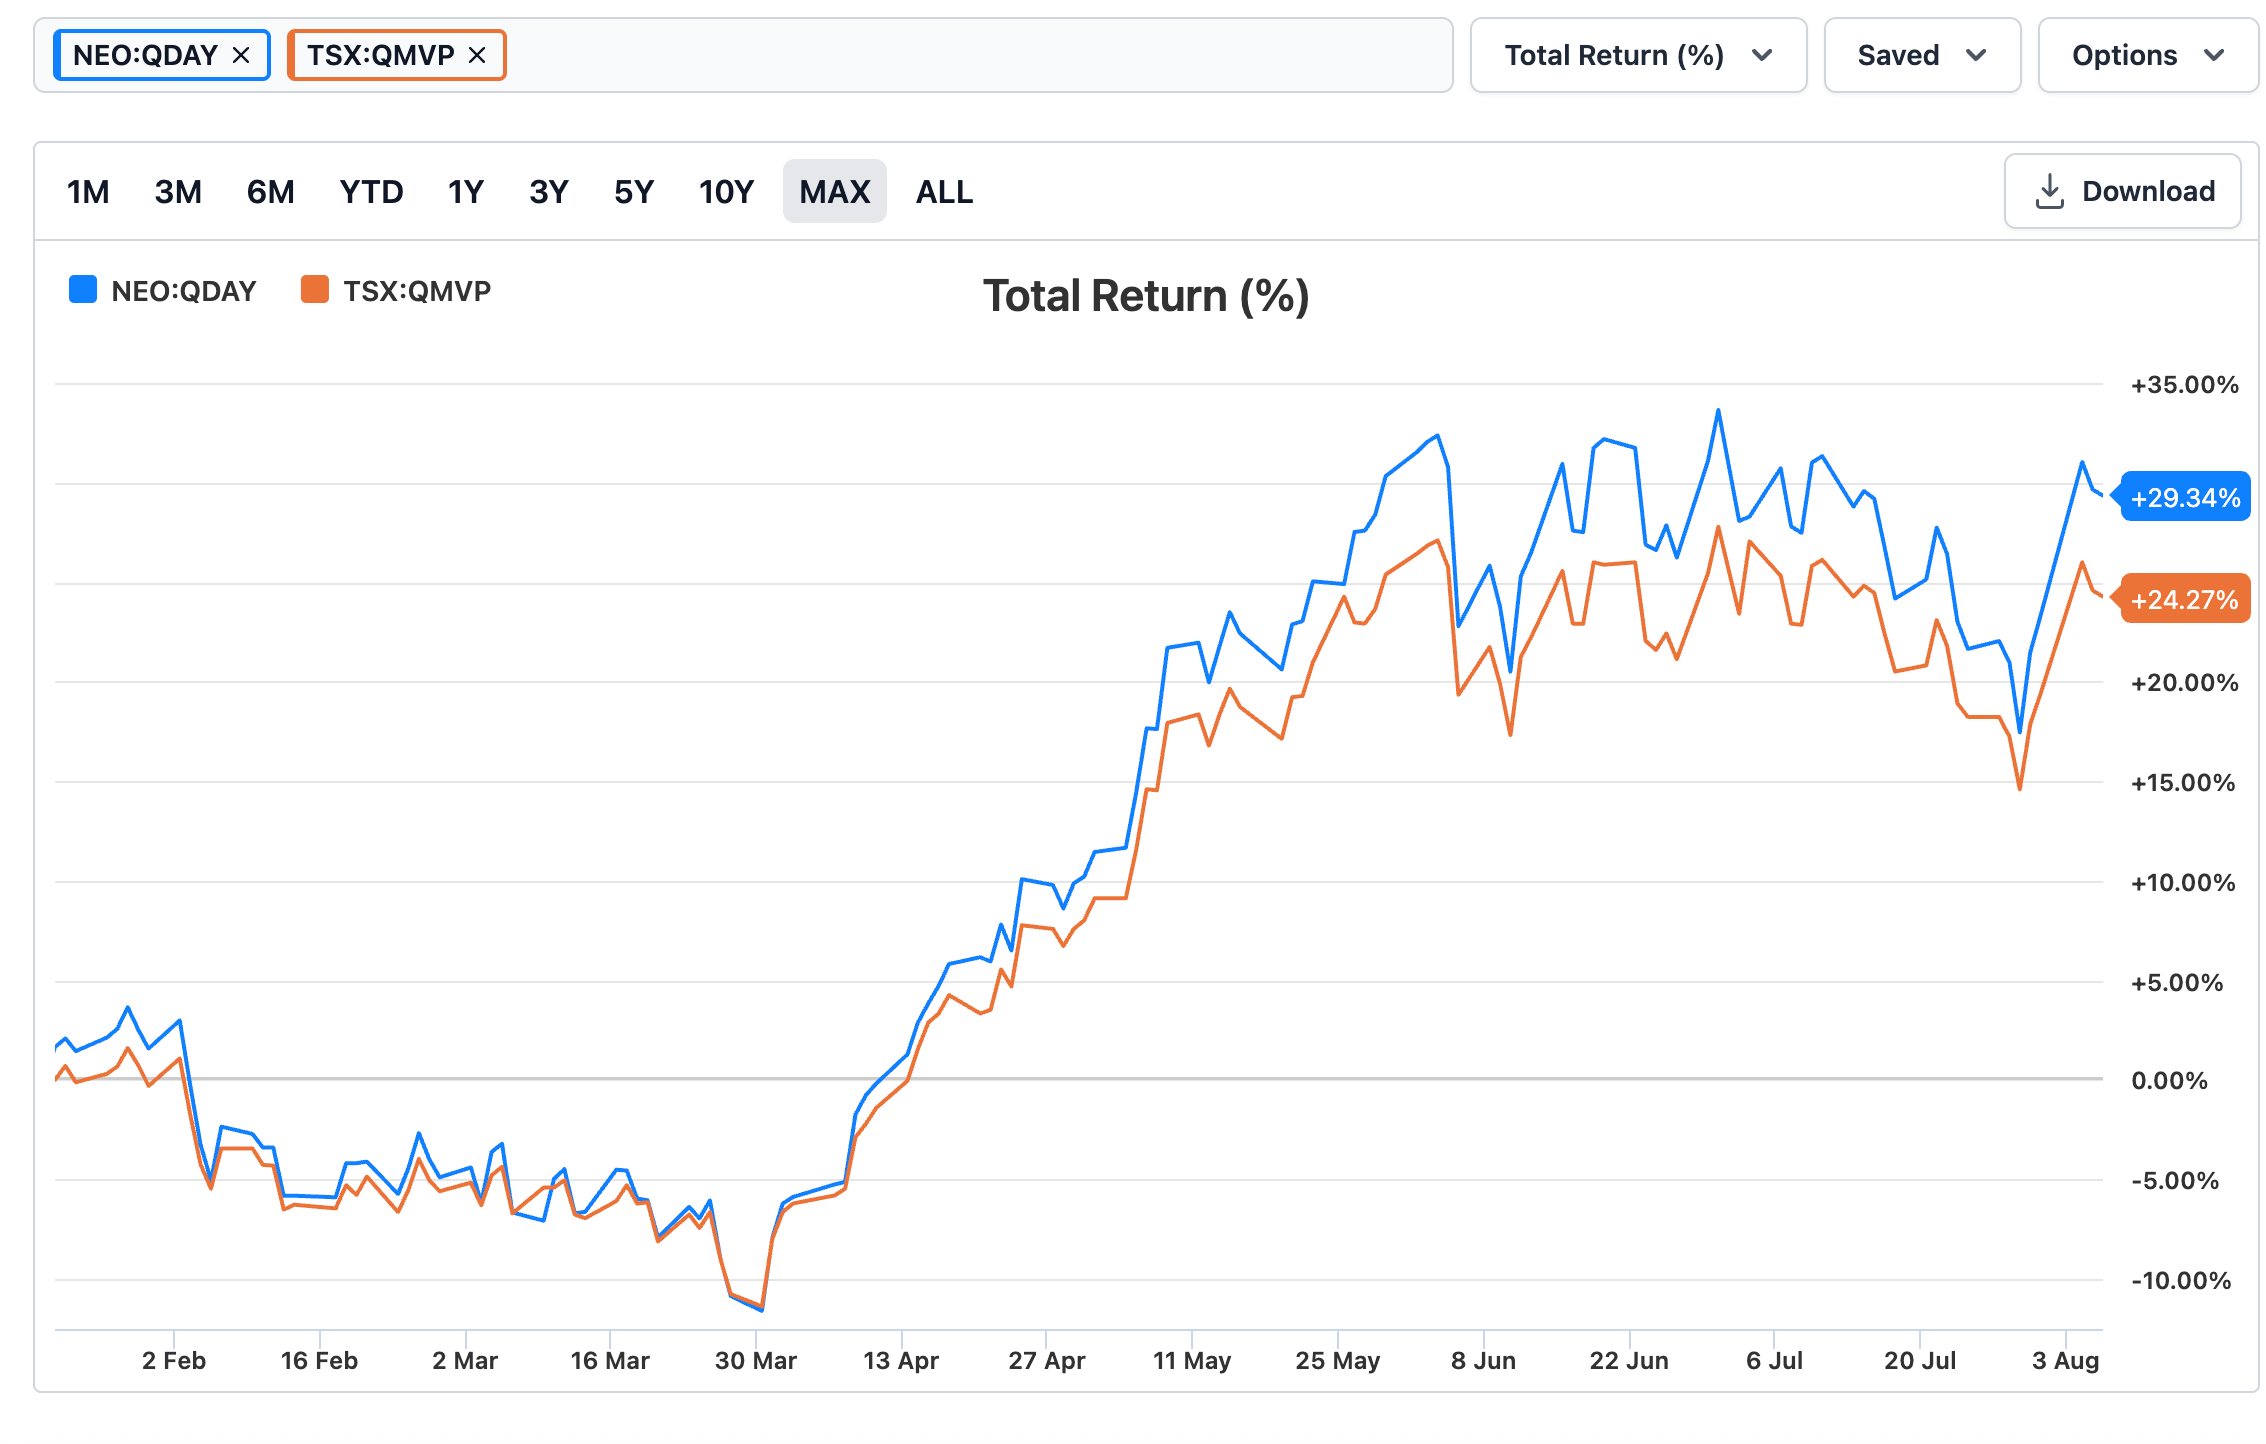Screen dimensions: 2266x1444
Task: Choose the 5Y time range
Action: [634, 191]
